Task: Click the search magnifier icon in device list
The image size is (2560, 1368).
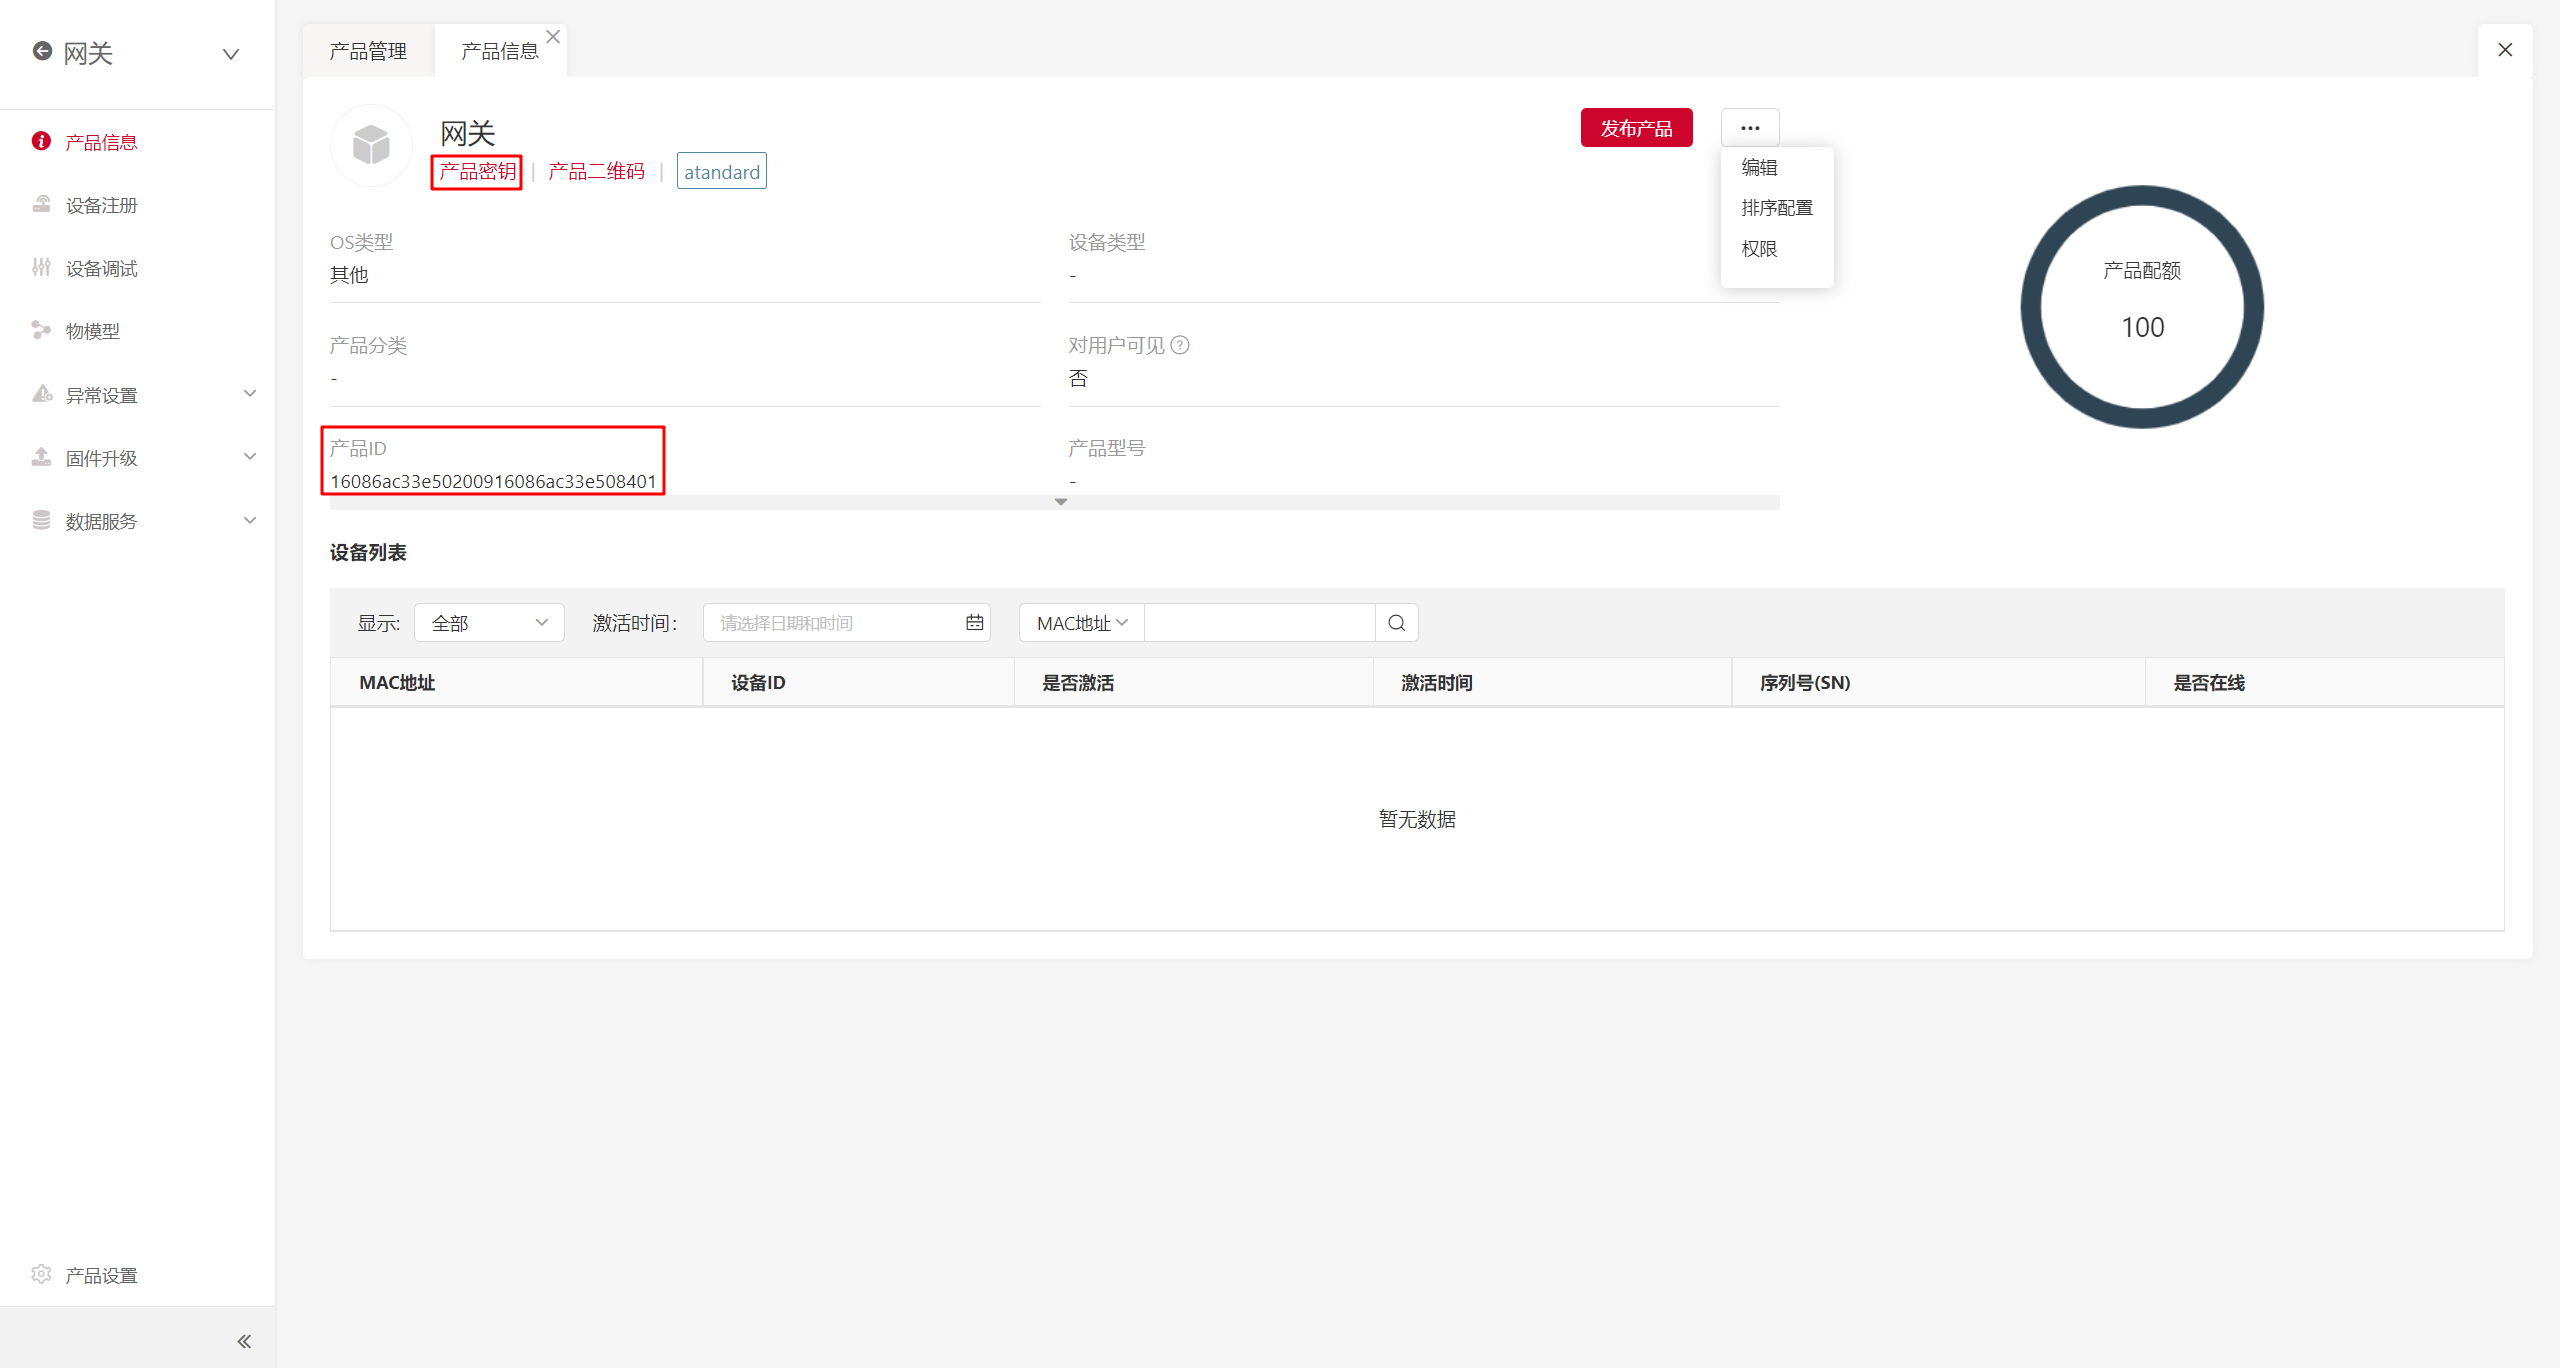Action: (x=1397, y=623)
